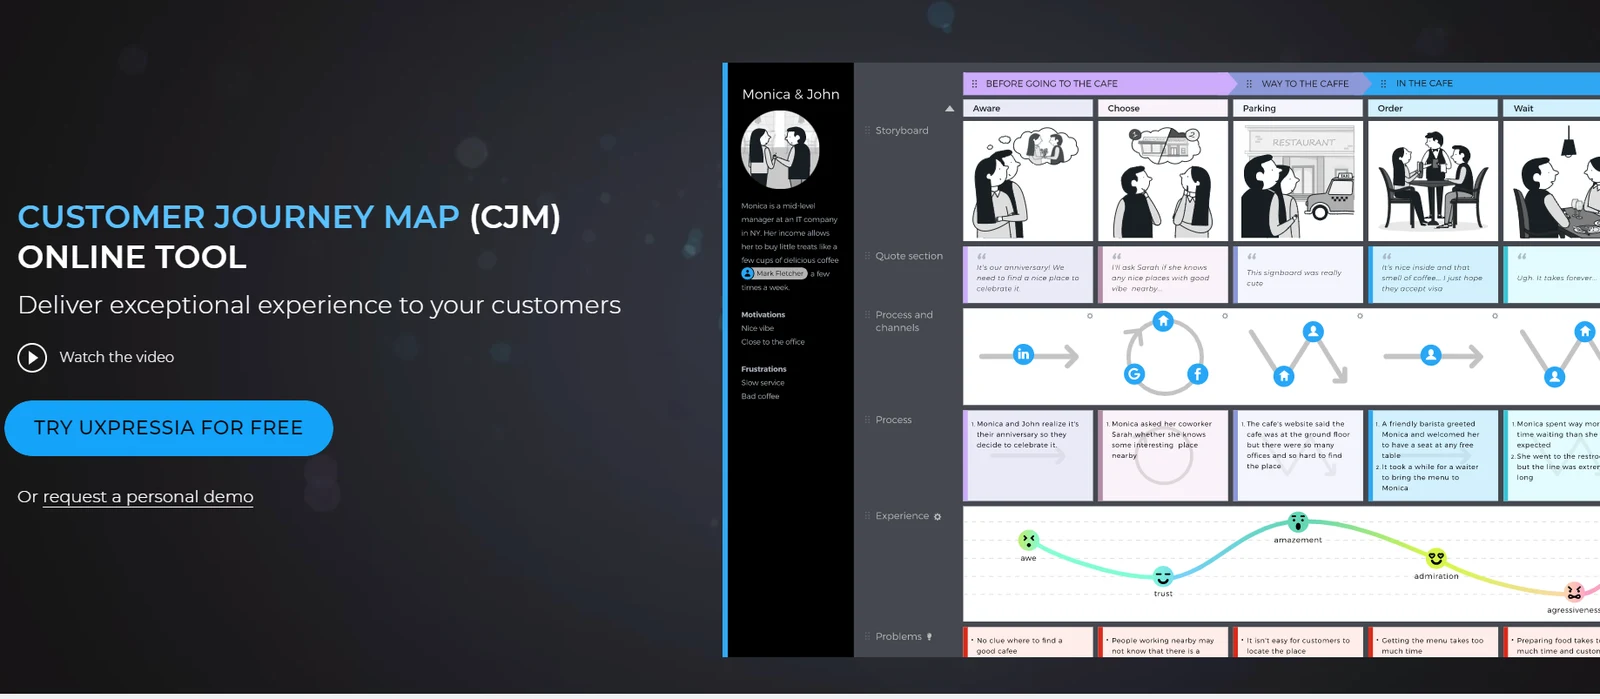The height and width of the screenshot is (699, 1600).
Task: Click problem card "Getting the menu takes too much time"
Action: click(1433, 642)
